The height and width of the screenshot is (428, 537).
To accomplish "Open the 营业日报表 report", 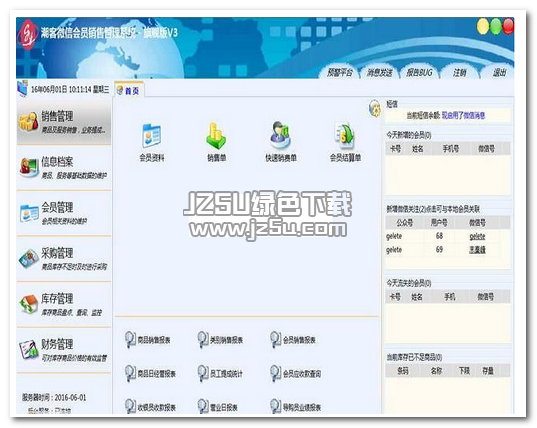I will pos(217,407).
